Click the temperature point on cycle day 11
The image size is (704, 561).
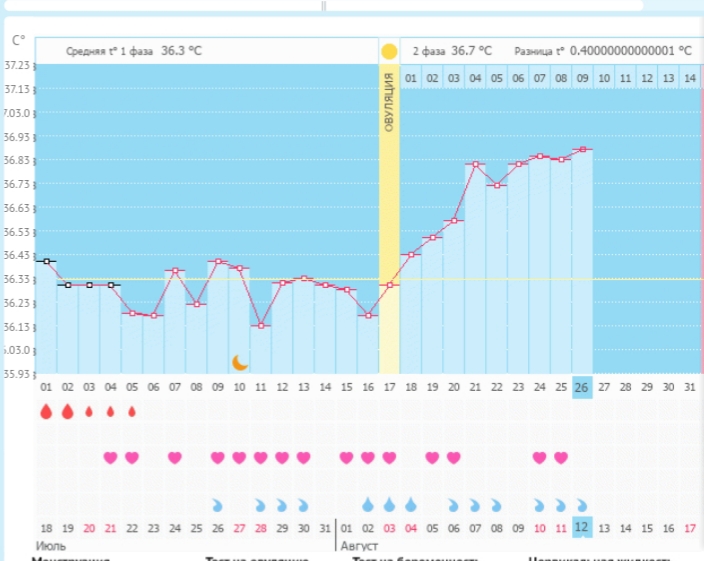click(261, 325)
